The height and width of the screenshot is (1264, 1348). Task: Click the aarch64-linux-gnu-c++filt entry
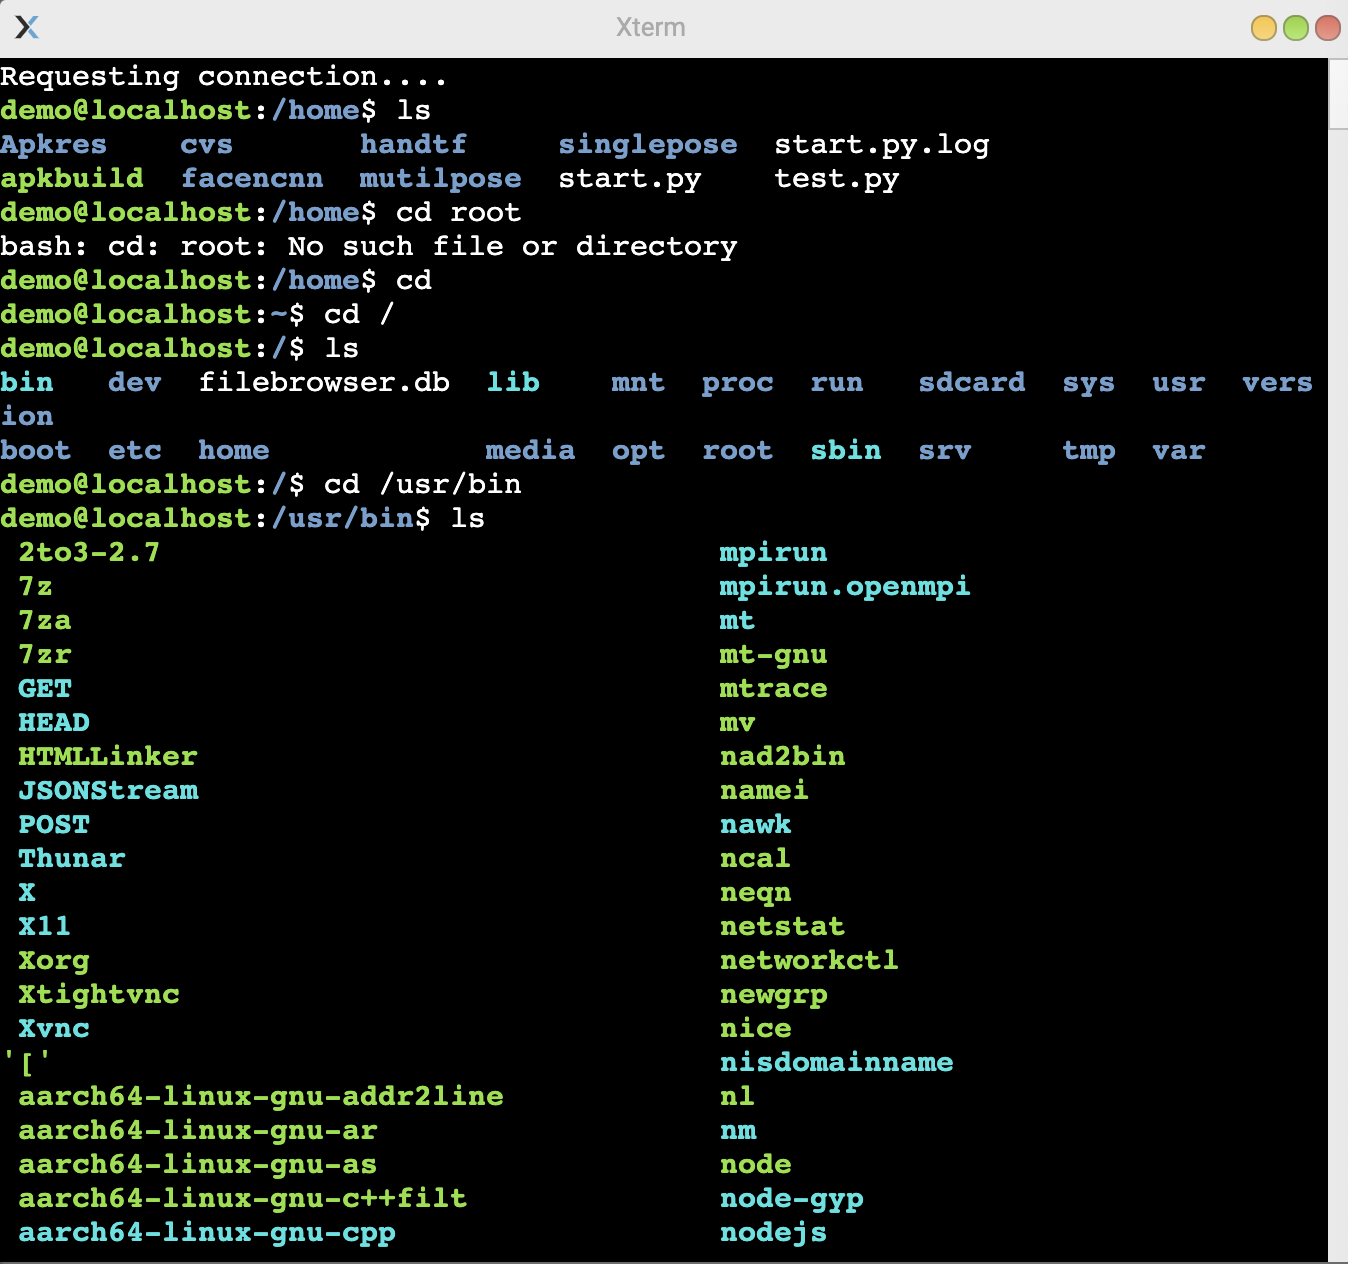(x=243, y=1198)
